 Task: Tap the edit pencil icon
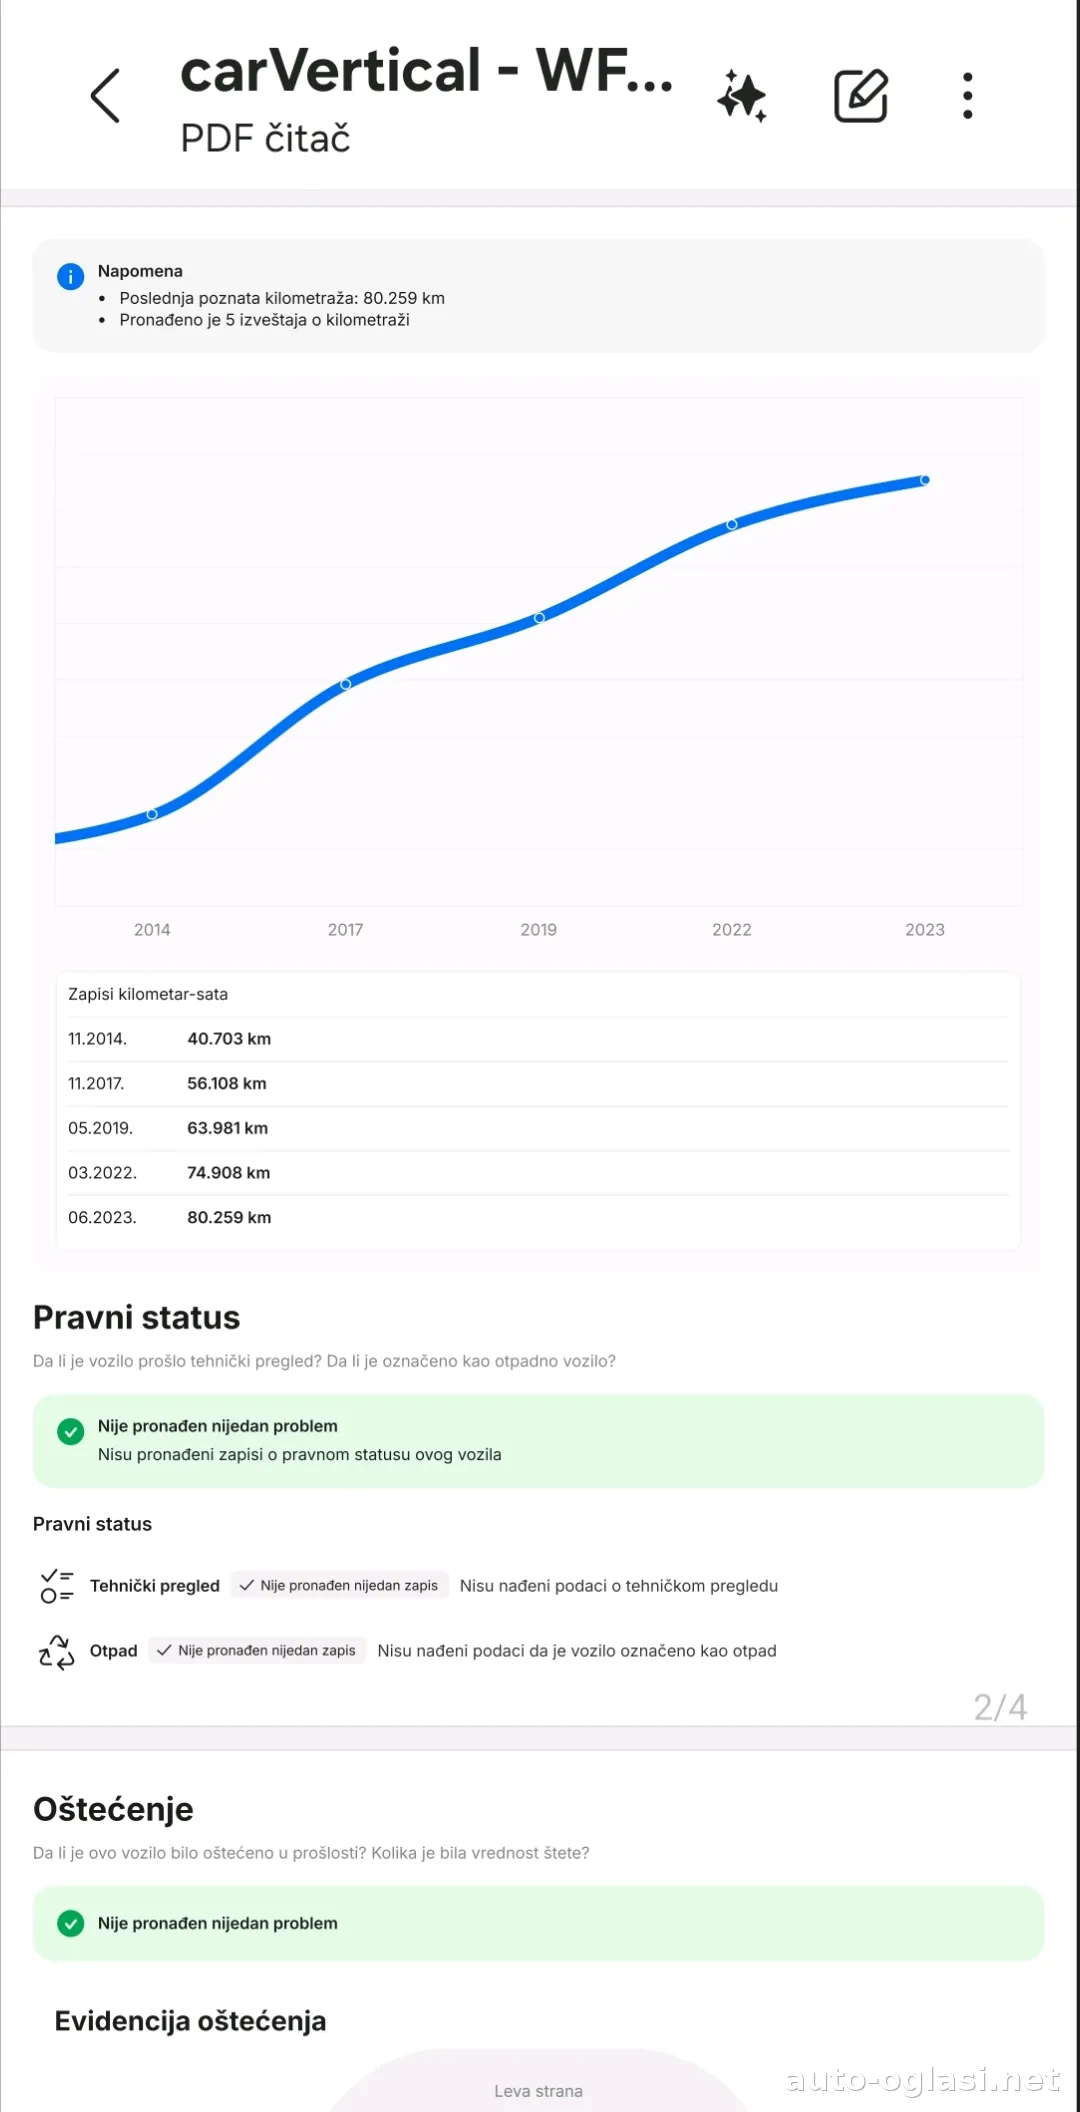click(x=860, y=96)
